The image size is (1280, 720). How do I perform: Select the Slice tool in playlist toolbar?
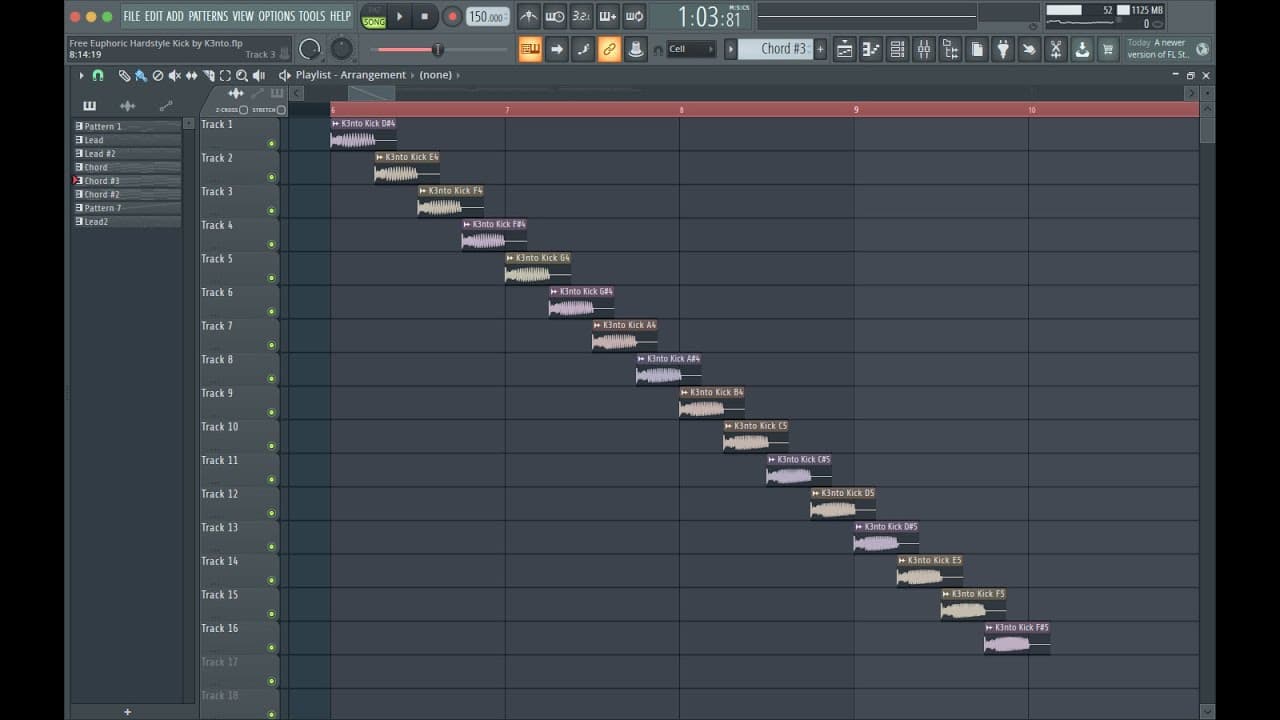pos(209,75)
